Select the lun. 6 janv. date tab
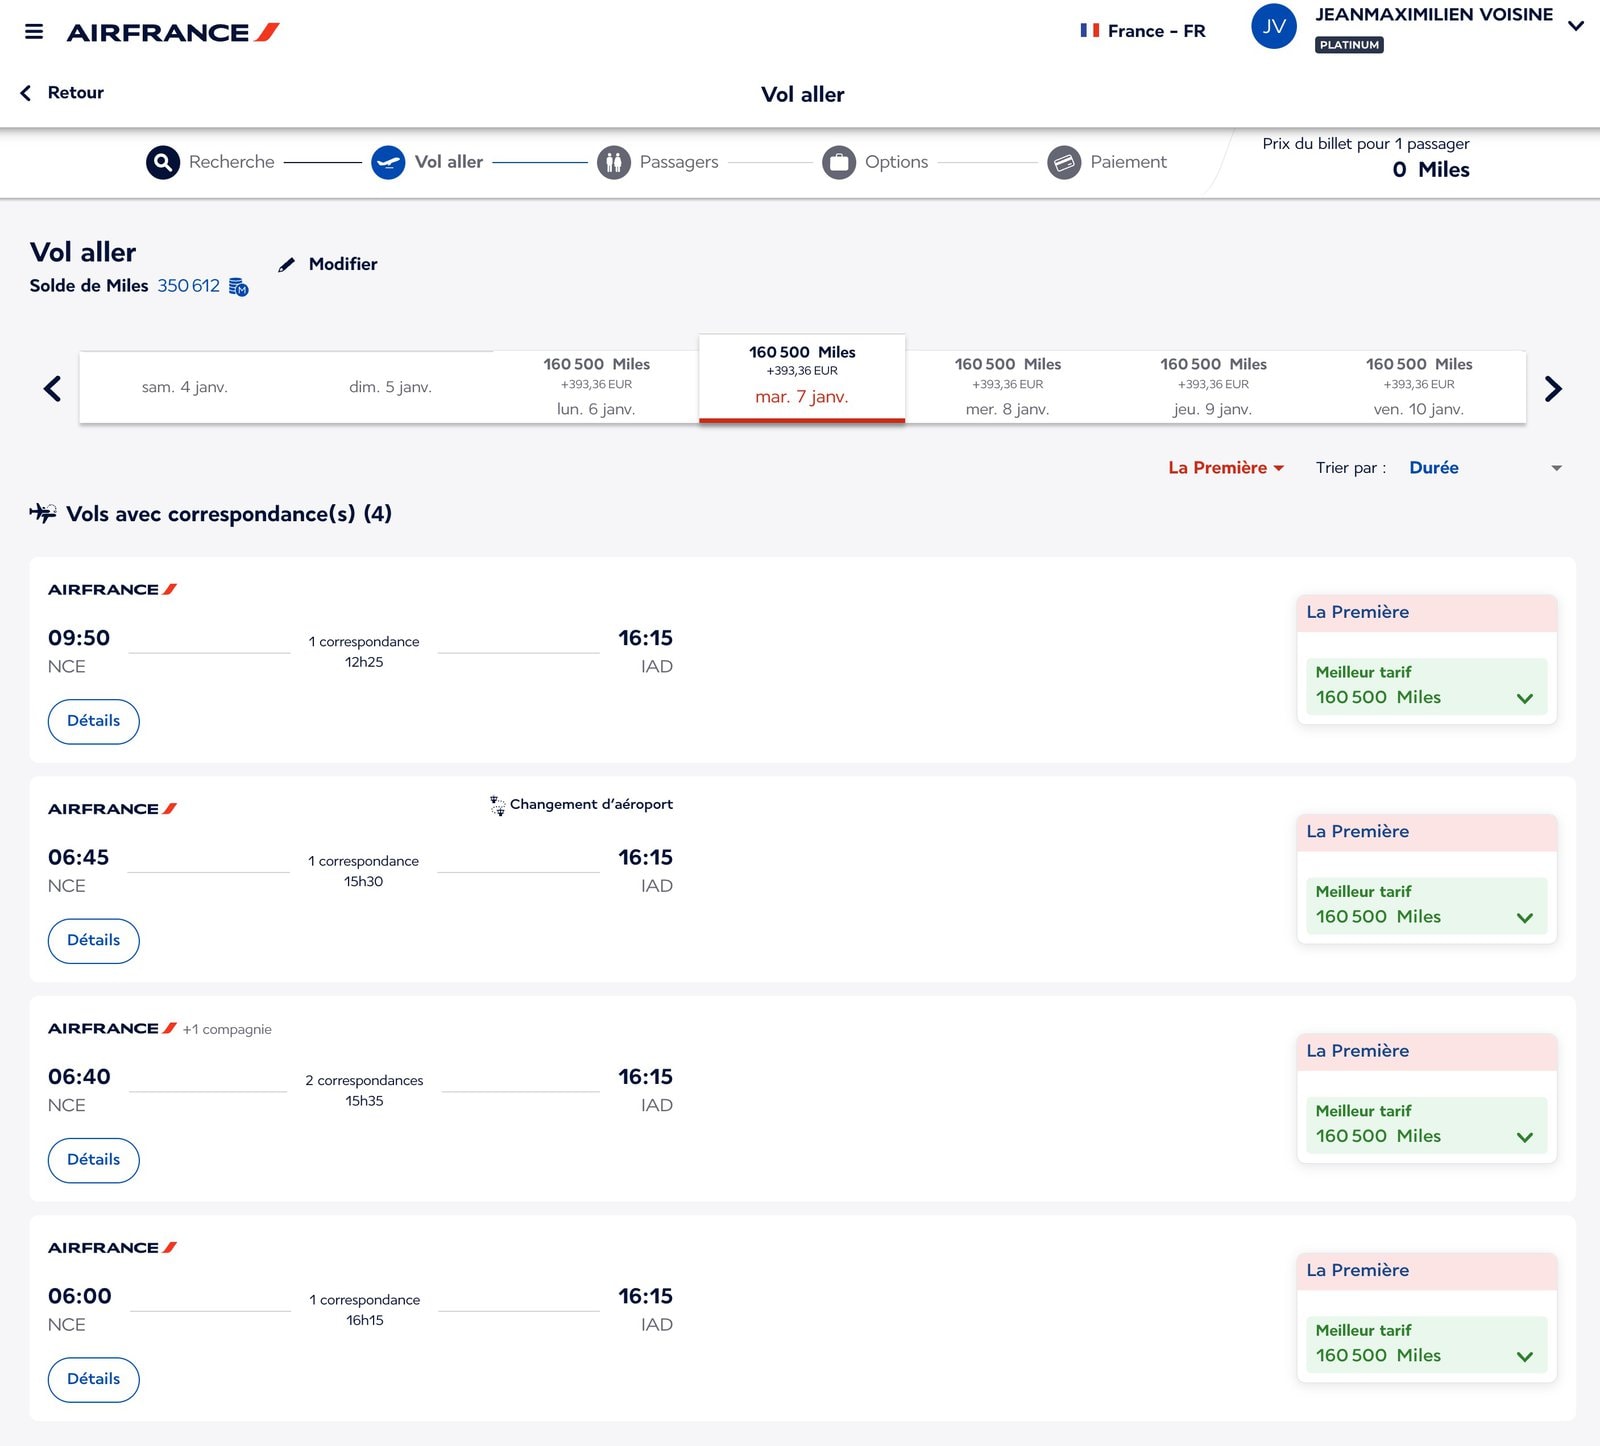This screenshot has height=1446, width=1600. [x=596, y=387]
